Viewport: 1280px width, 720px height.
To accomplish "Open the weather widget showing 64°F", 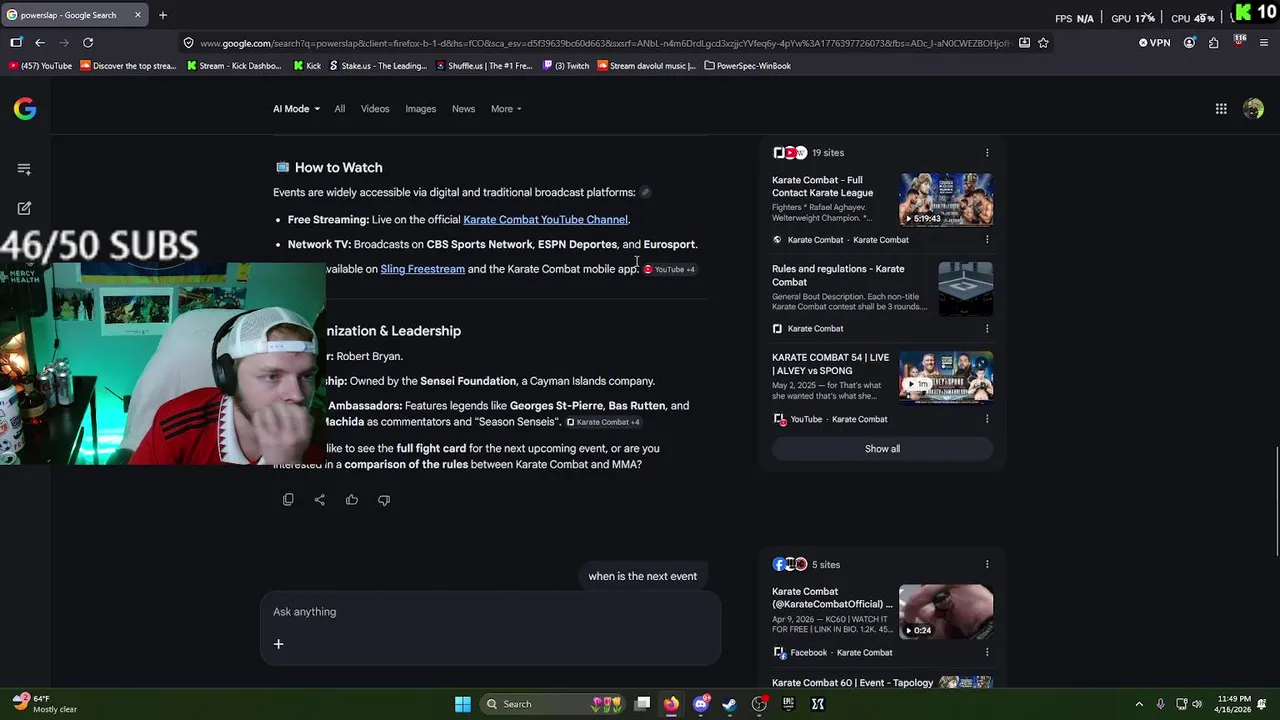I will click(x=45, y=704).
